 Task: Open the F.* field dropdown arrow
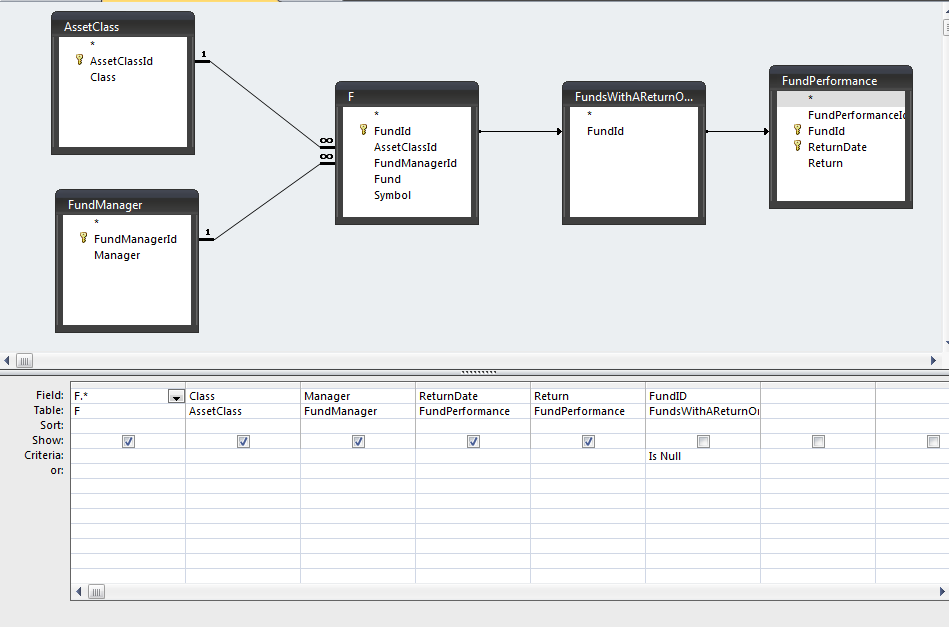[176, 397]
